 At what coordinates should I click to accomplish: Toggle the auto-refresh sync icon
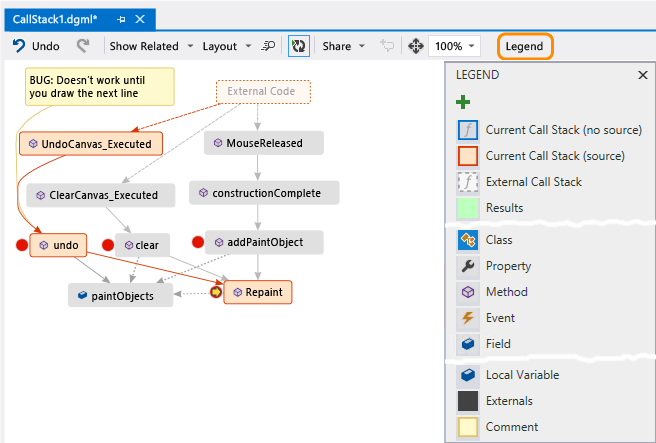298,46
